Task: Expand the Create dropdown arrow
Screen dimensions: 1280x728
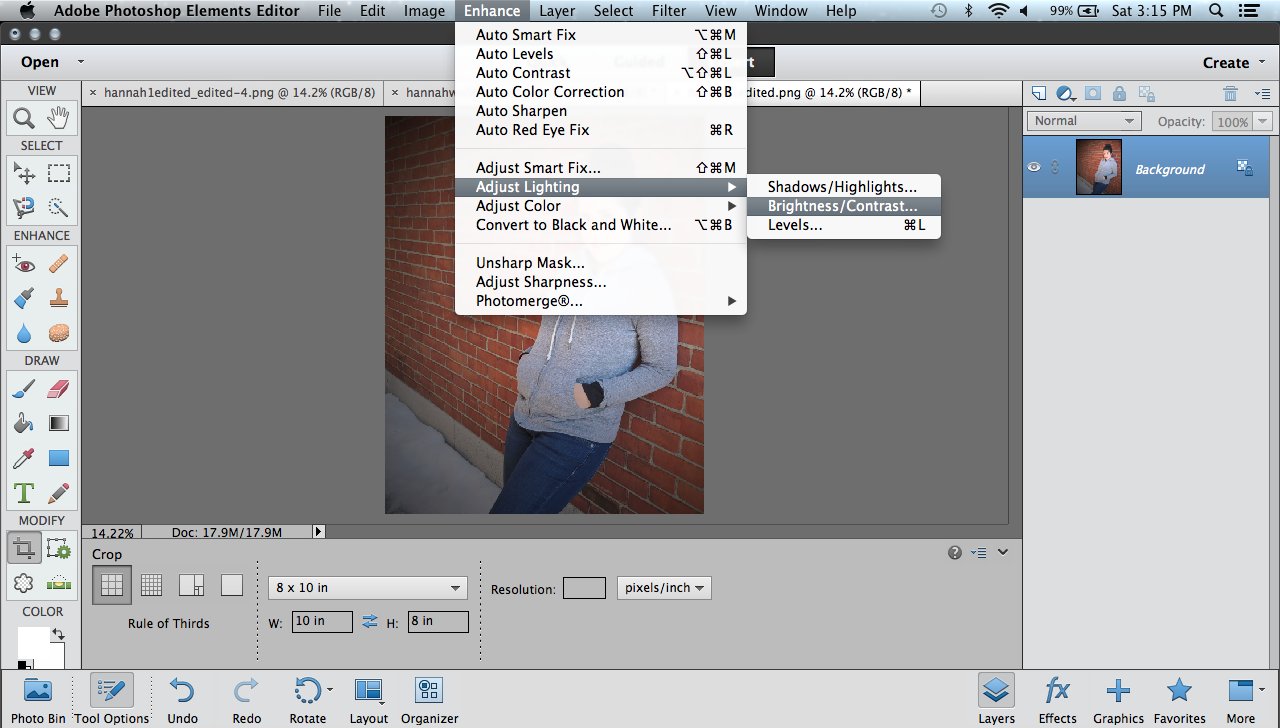Action: [x=1262, y=63]
